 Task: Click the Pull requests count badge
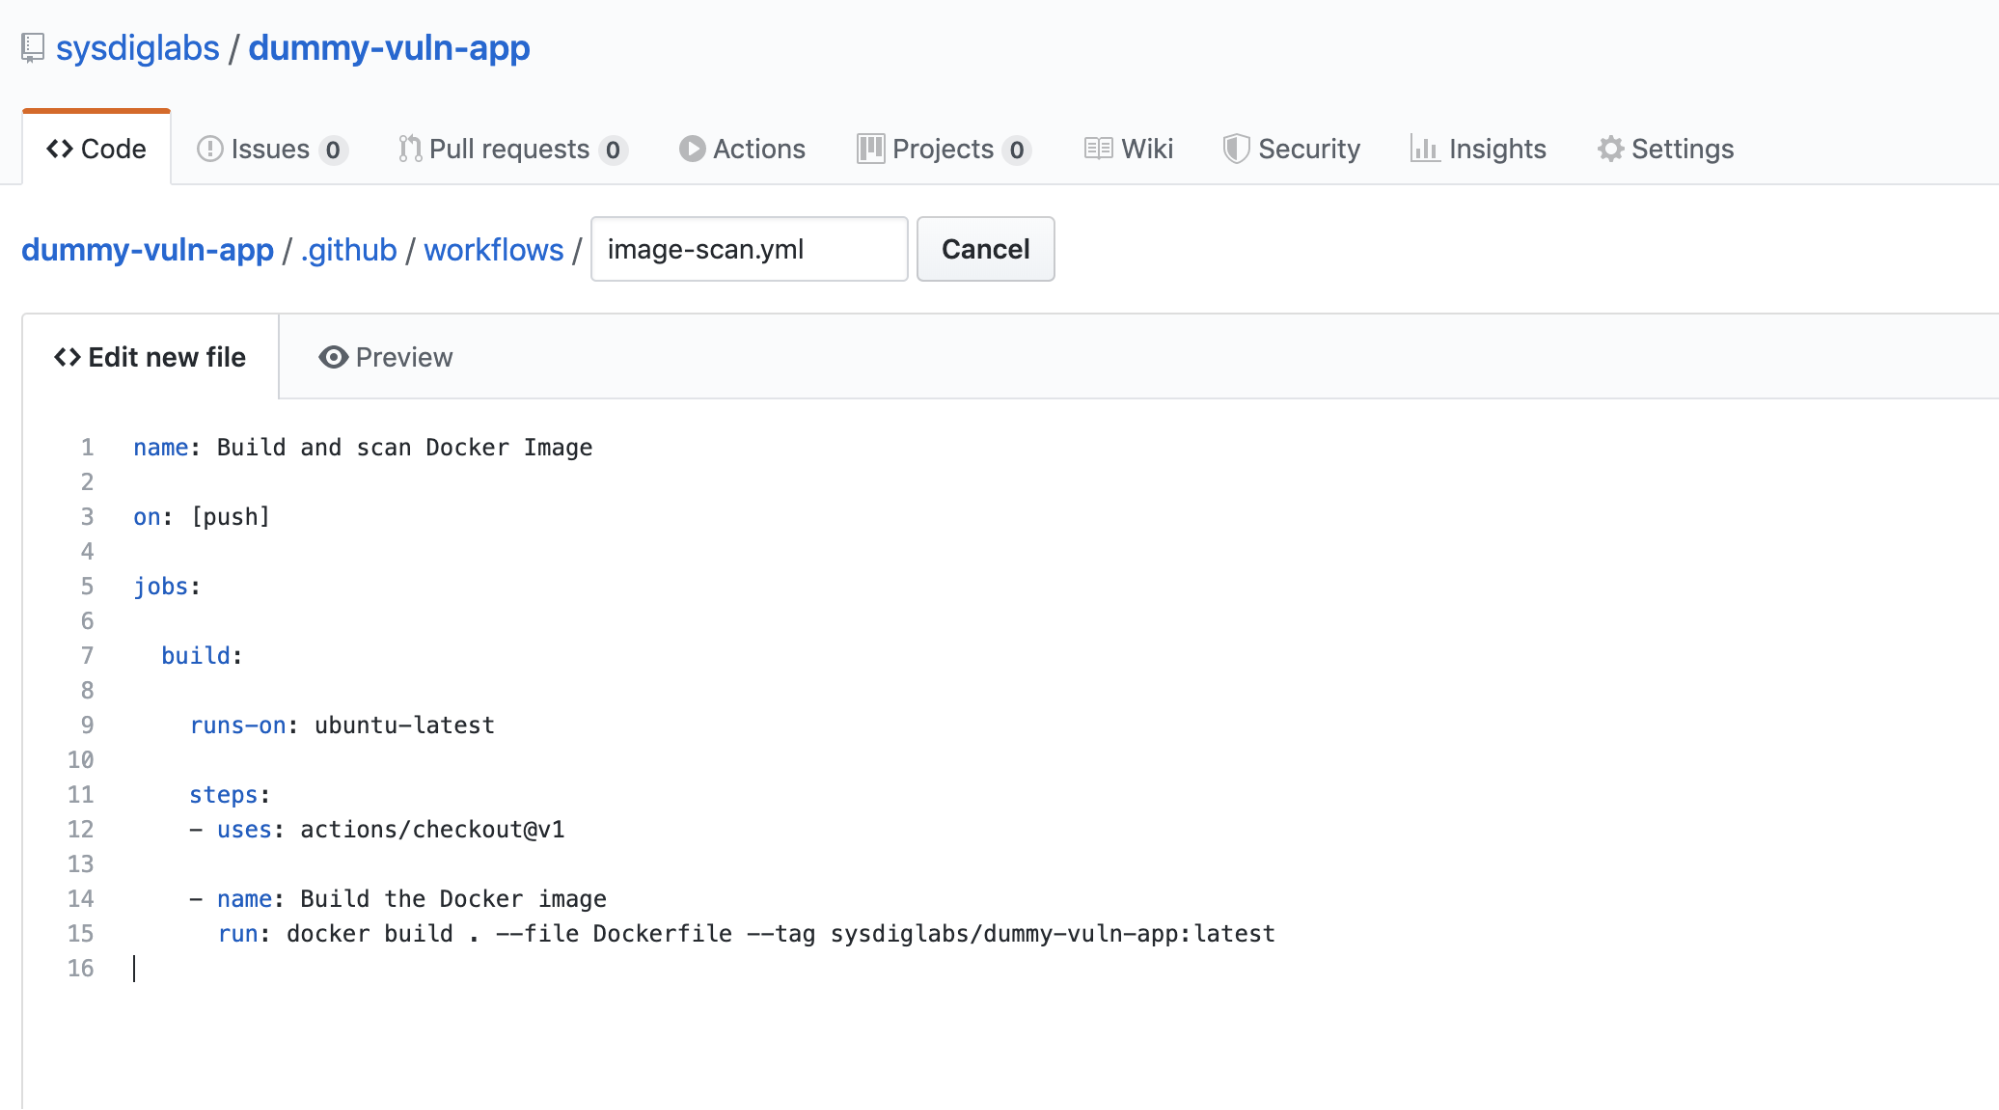click(x=613, y=150)
